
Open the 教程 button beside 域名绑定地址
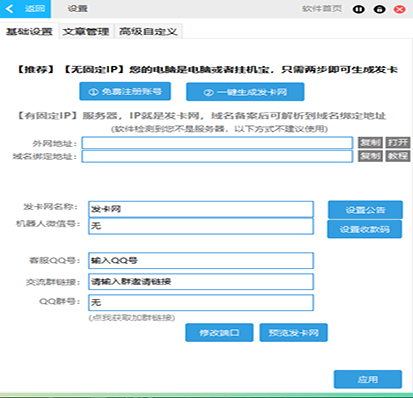pos(398,156)
